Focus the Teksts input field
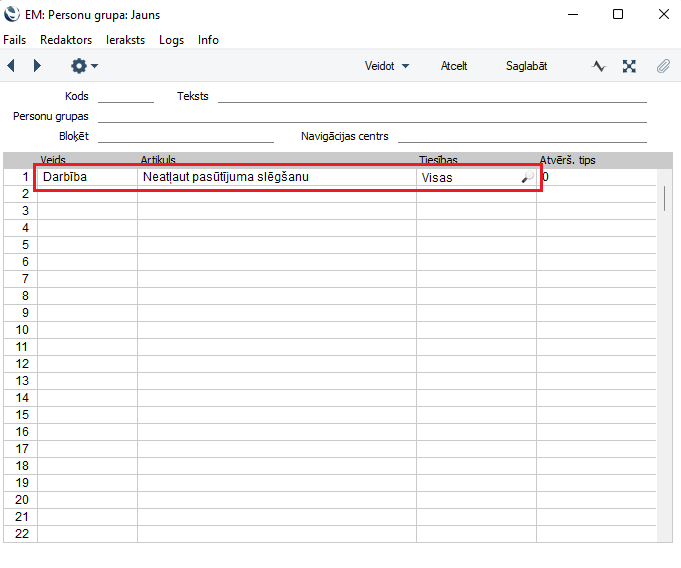This screenshot has height=568, width=681. [432, 96]
